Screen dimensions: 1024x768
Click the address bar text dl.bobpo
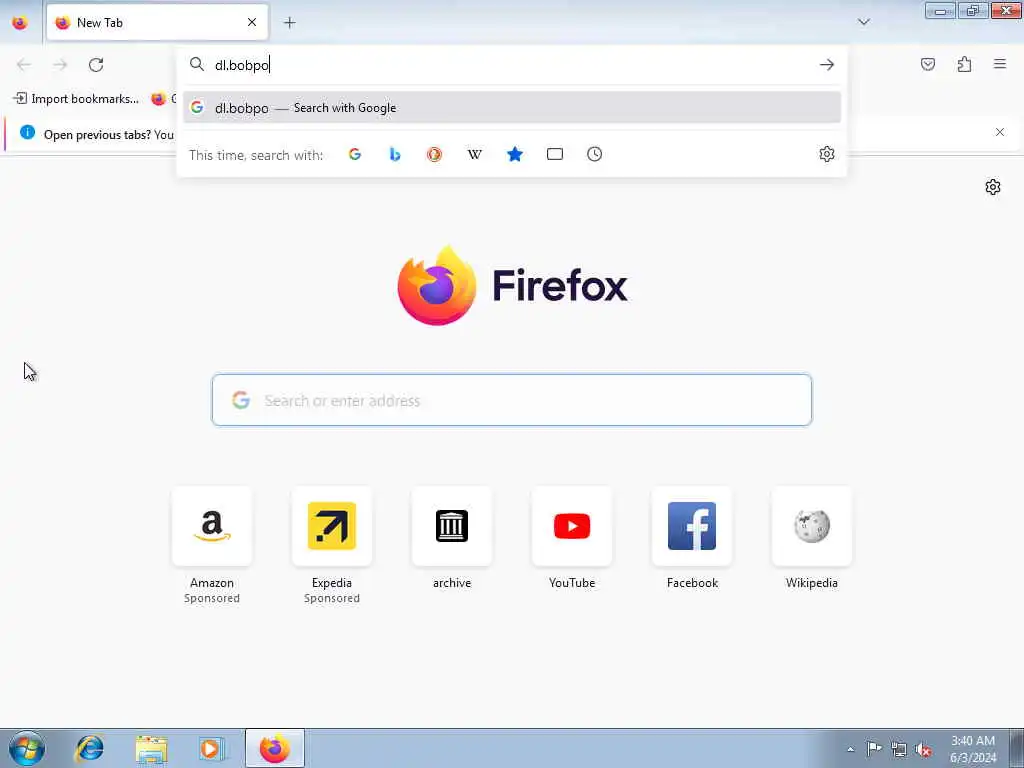coord(242,65)
